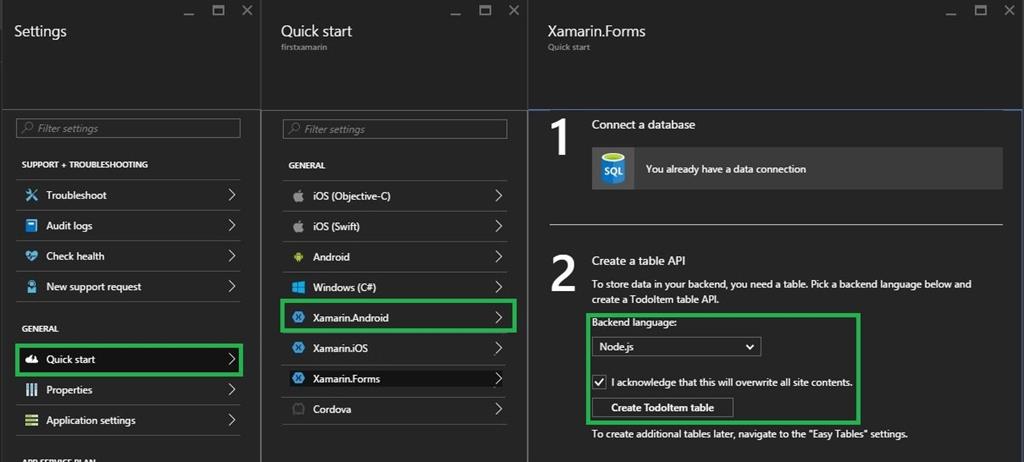Open the Backend language dropdown
Image resolution: width=1024 pixels, height=462 pixels.
[x=676, y=347]
